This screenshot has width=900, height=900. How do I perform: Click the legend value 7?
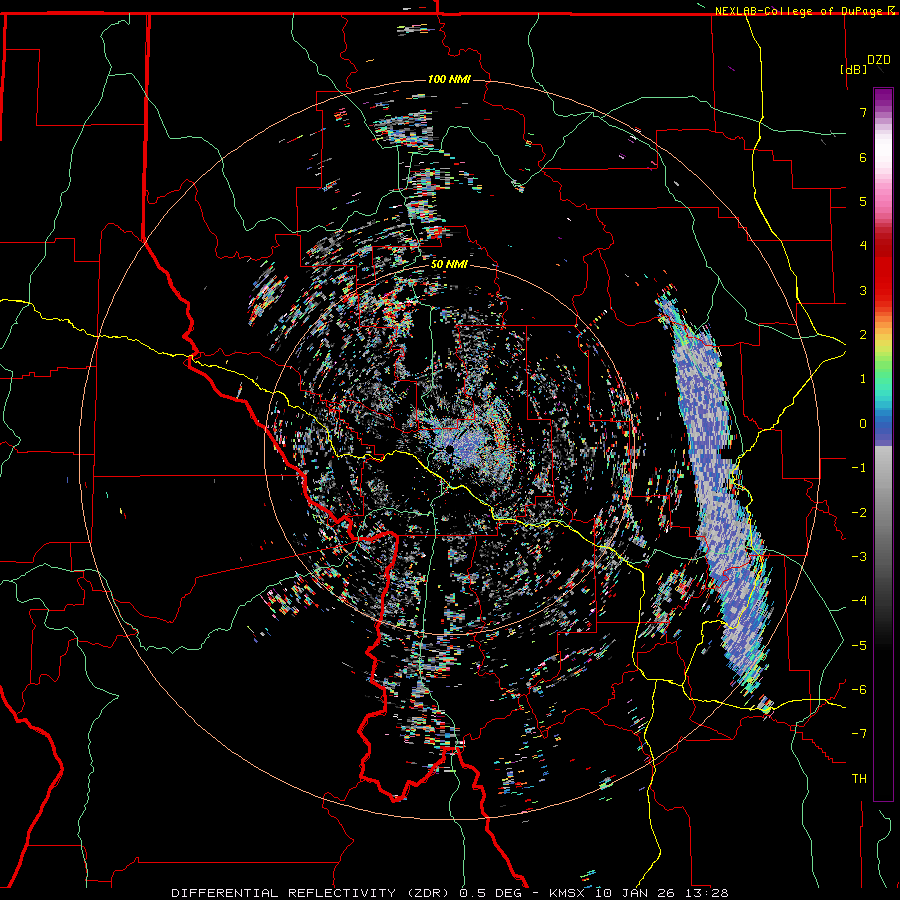point(863,112)
